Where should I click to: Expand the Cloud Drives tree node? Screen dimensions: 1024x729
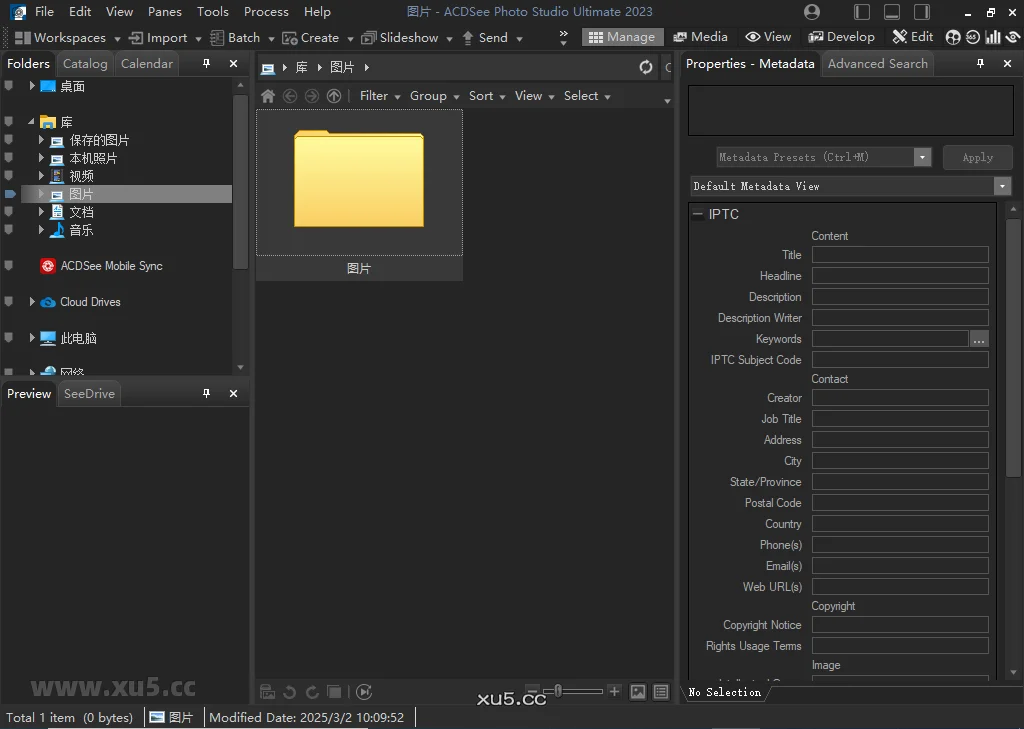(32, 302)
